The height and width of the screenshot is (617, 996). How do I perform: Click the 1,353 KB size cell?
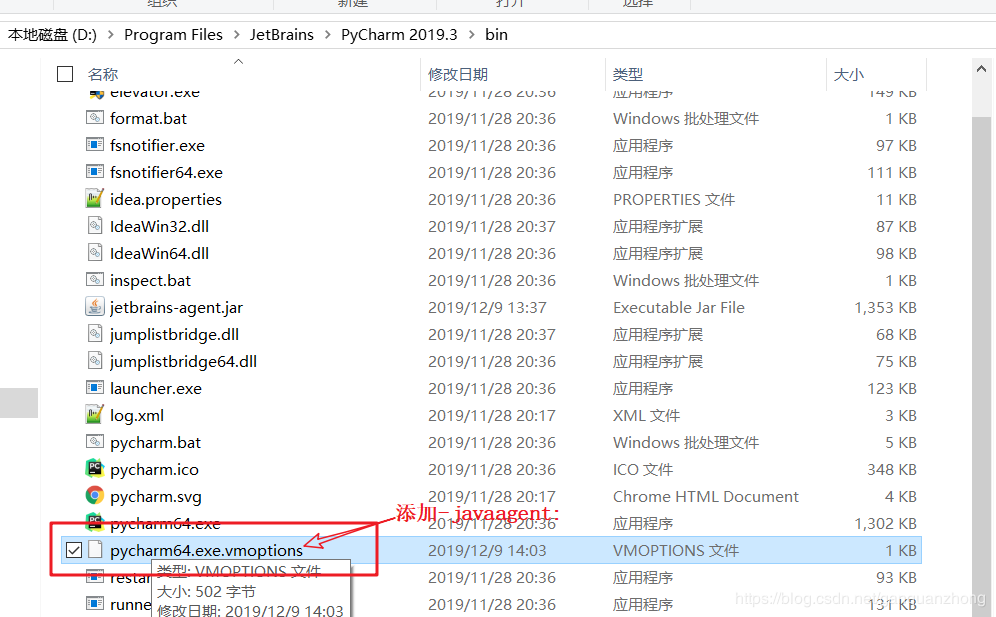point(885,308)
